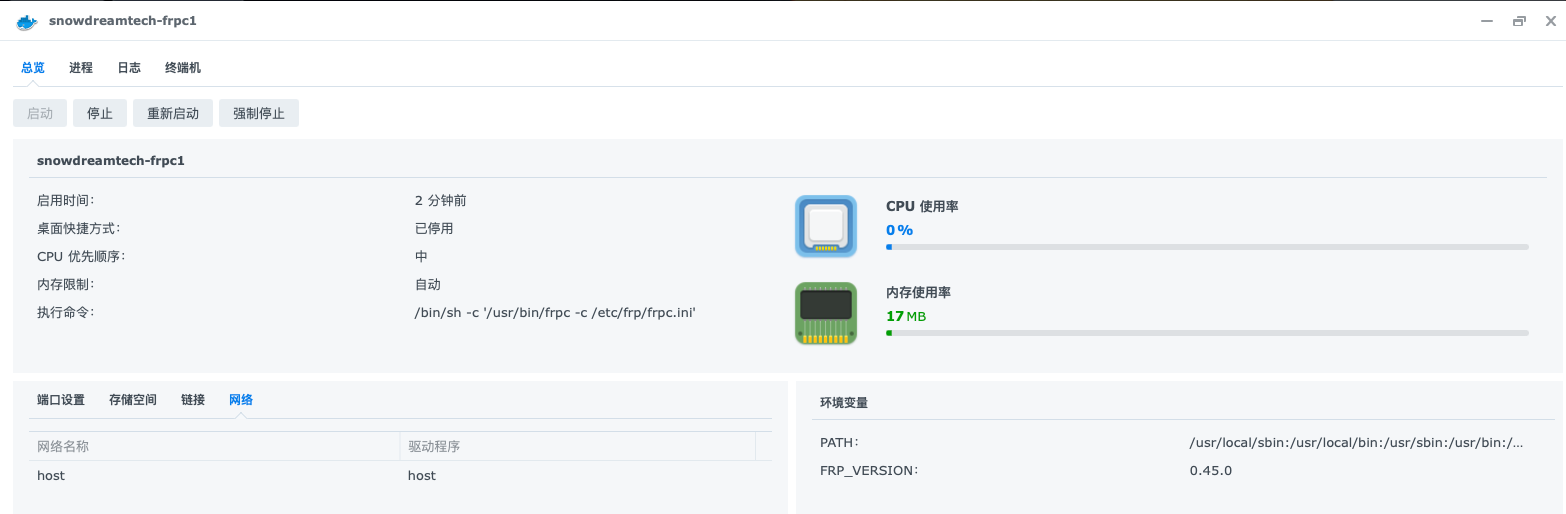The width and height of the screenshot is (1566, 514).
Task: Select the 总览 tab
Action: (33, 68)
